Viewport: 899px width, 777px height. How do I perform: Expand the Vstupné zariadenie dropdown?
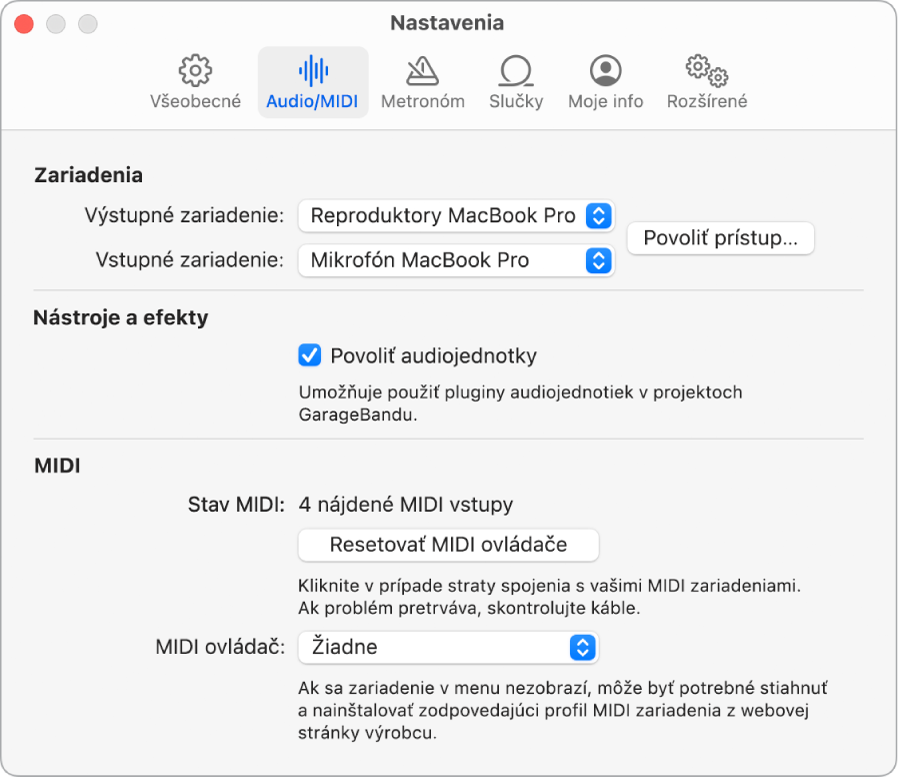[456, 261]
